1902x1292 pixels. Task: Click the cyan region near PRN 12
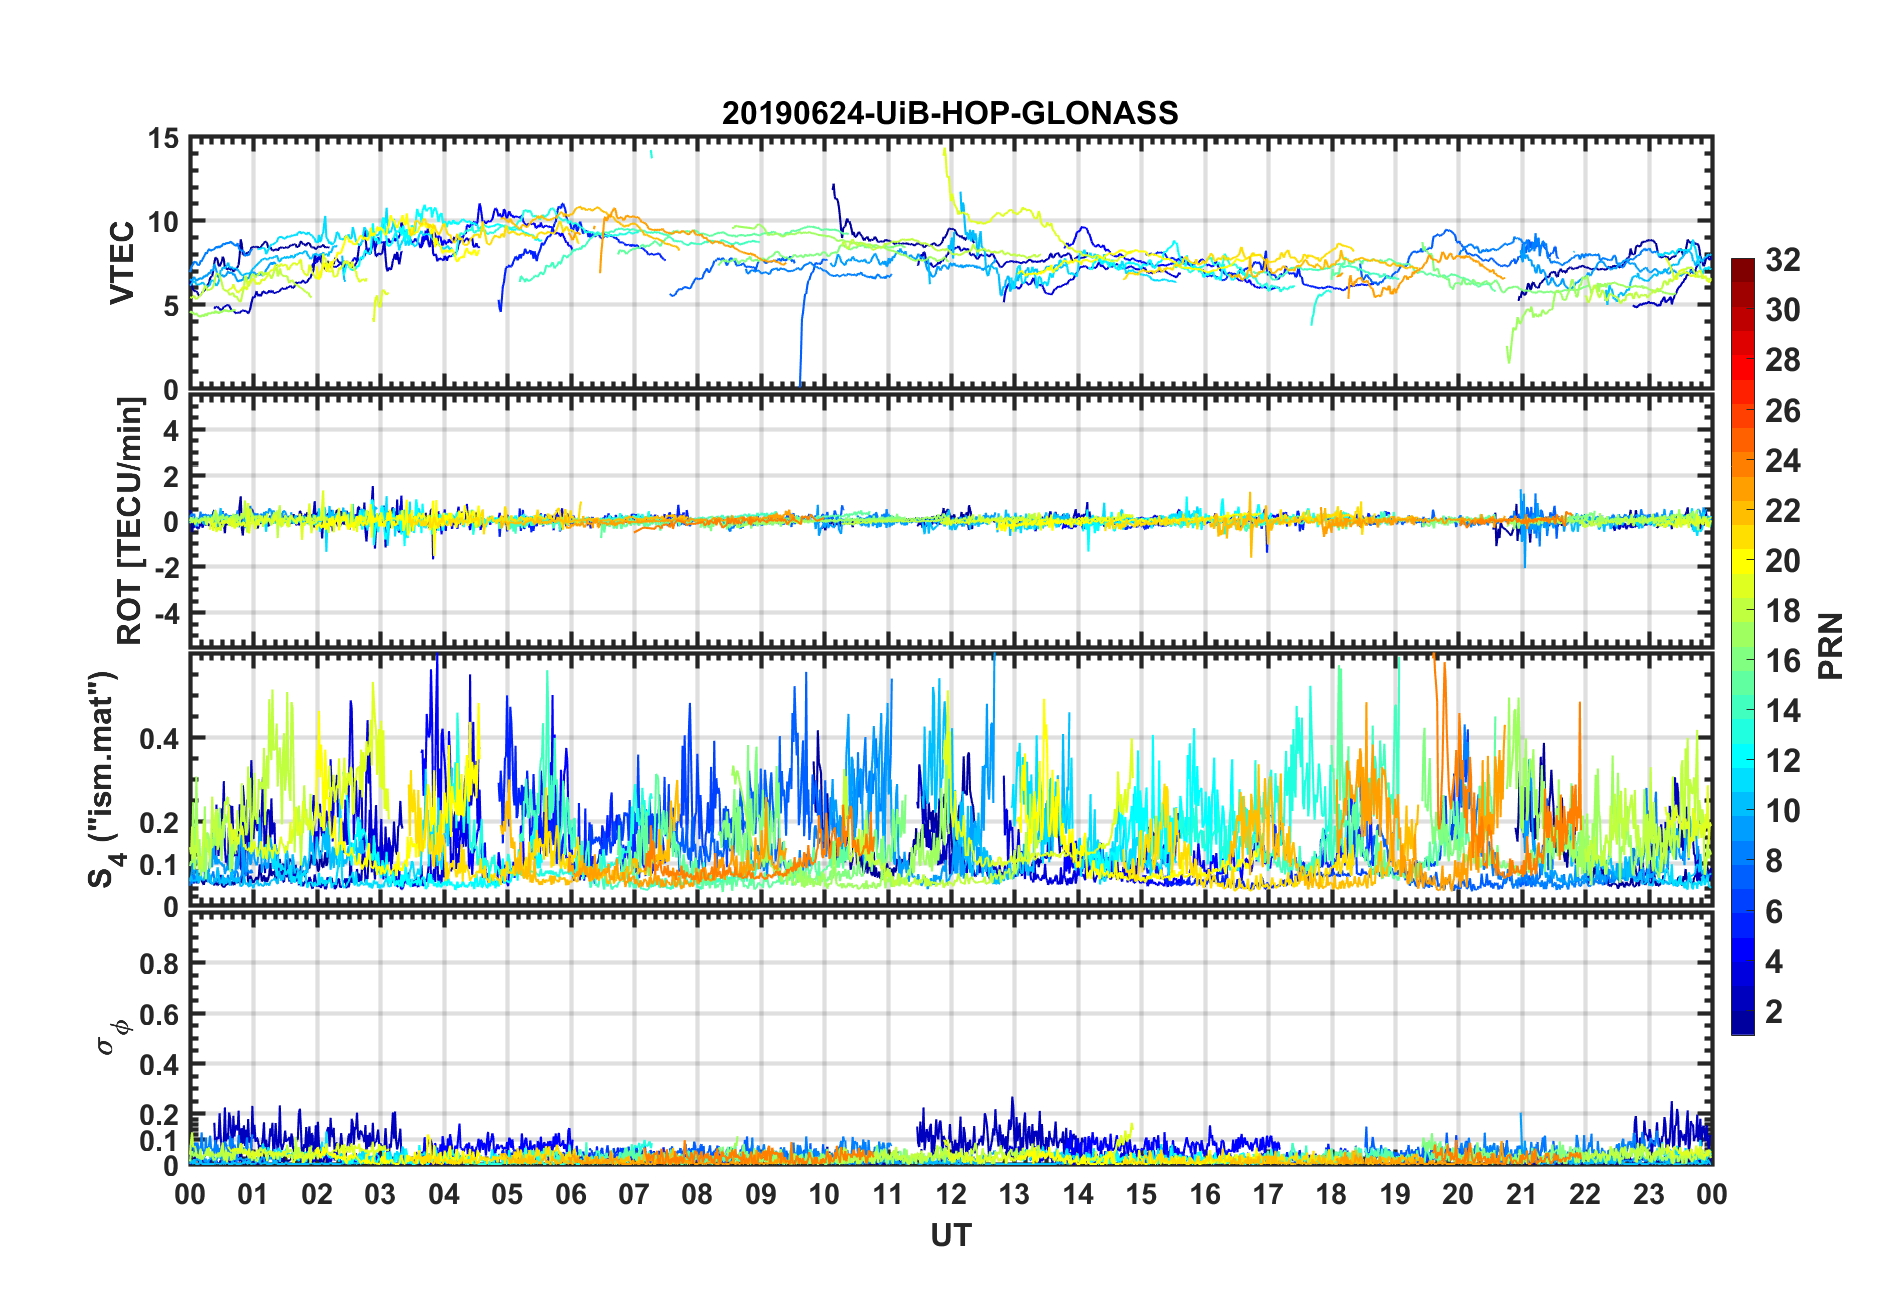[1743, 761]
